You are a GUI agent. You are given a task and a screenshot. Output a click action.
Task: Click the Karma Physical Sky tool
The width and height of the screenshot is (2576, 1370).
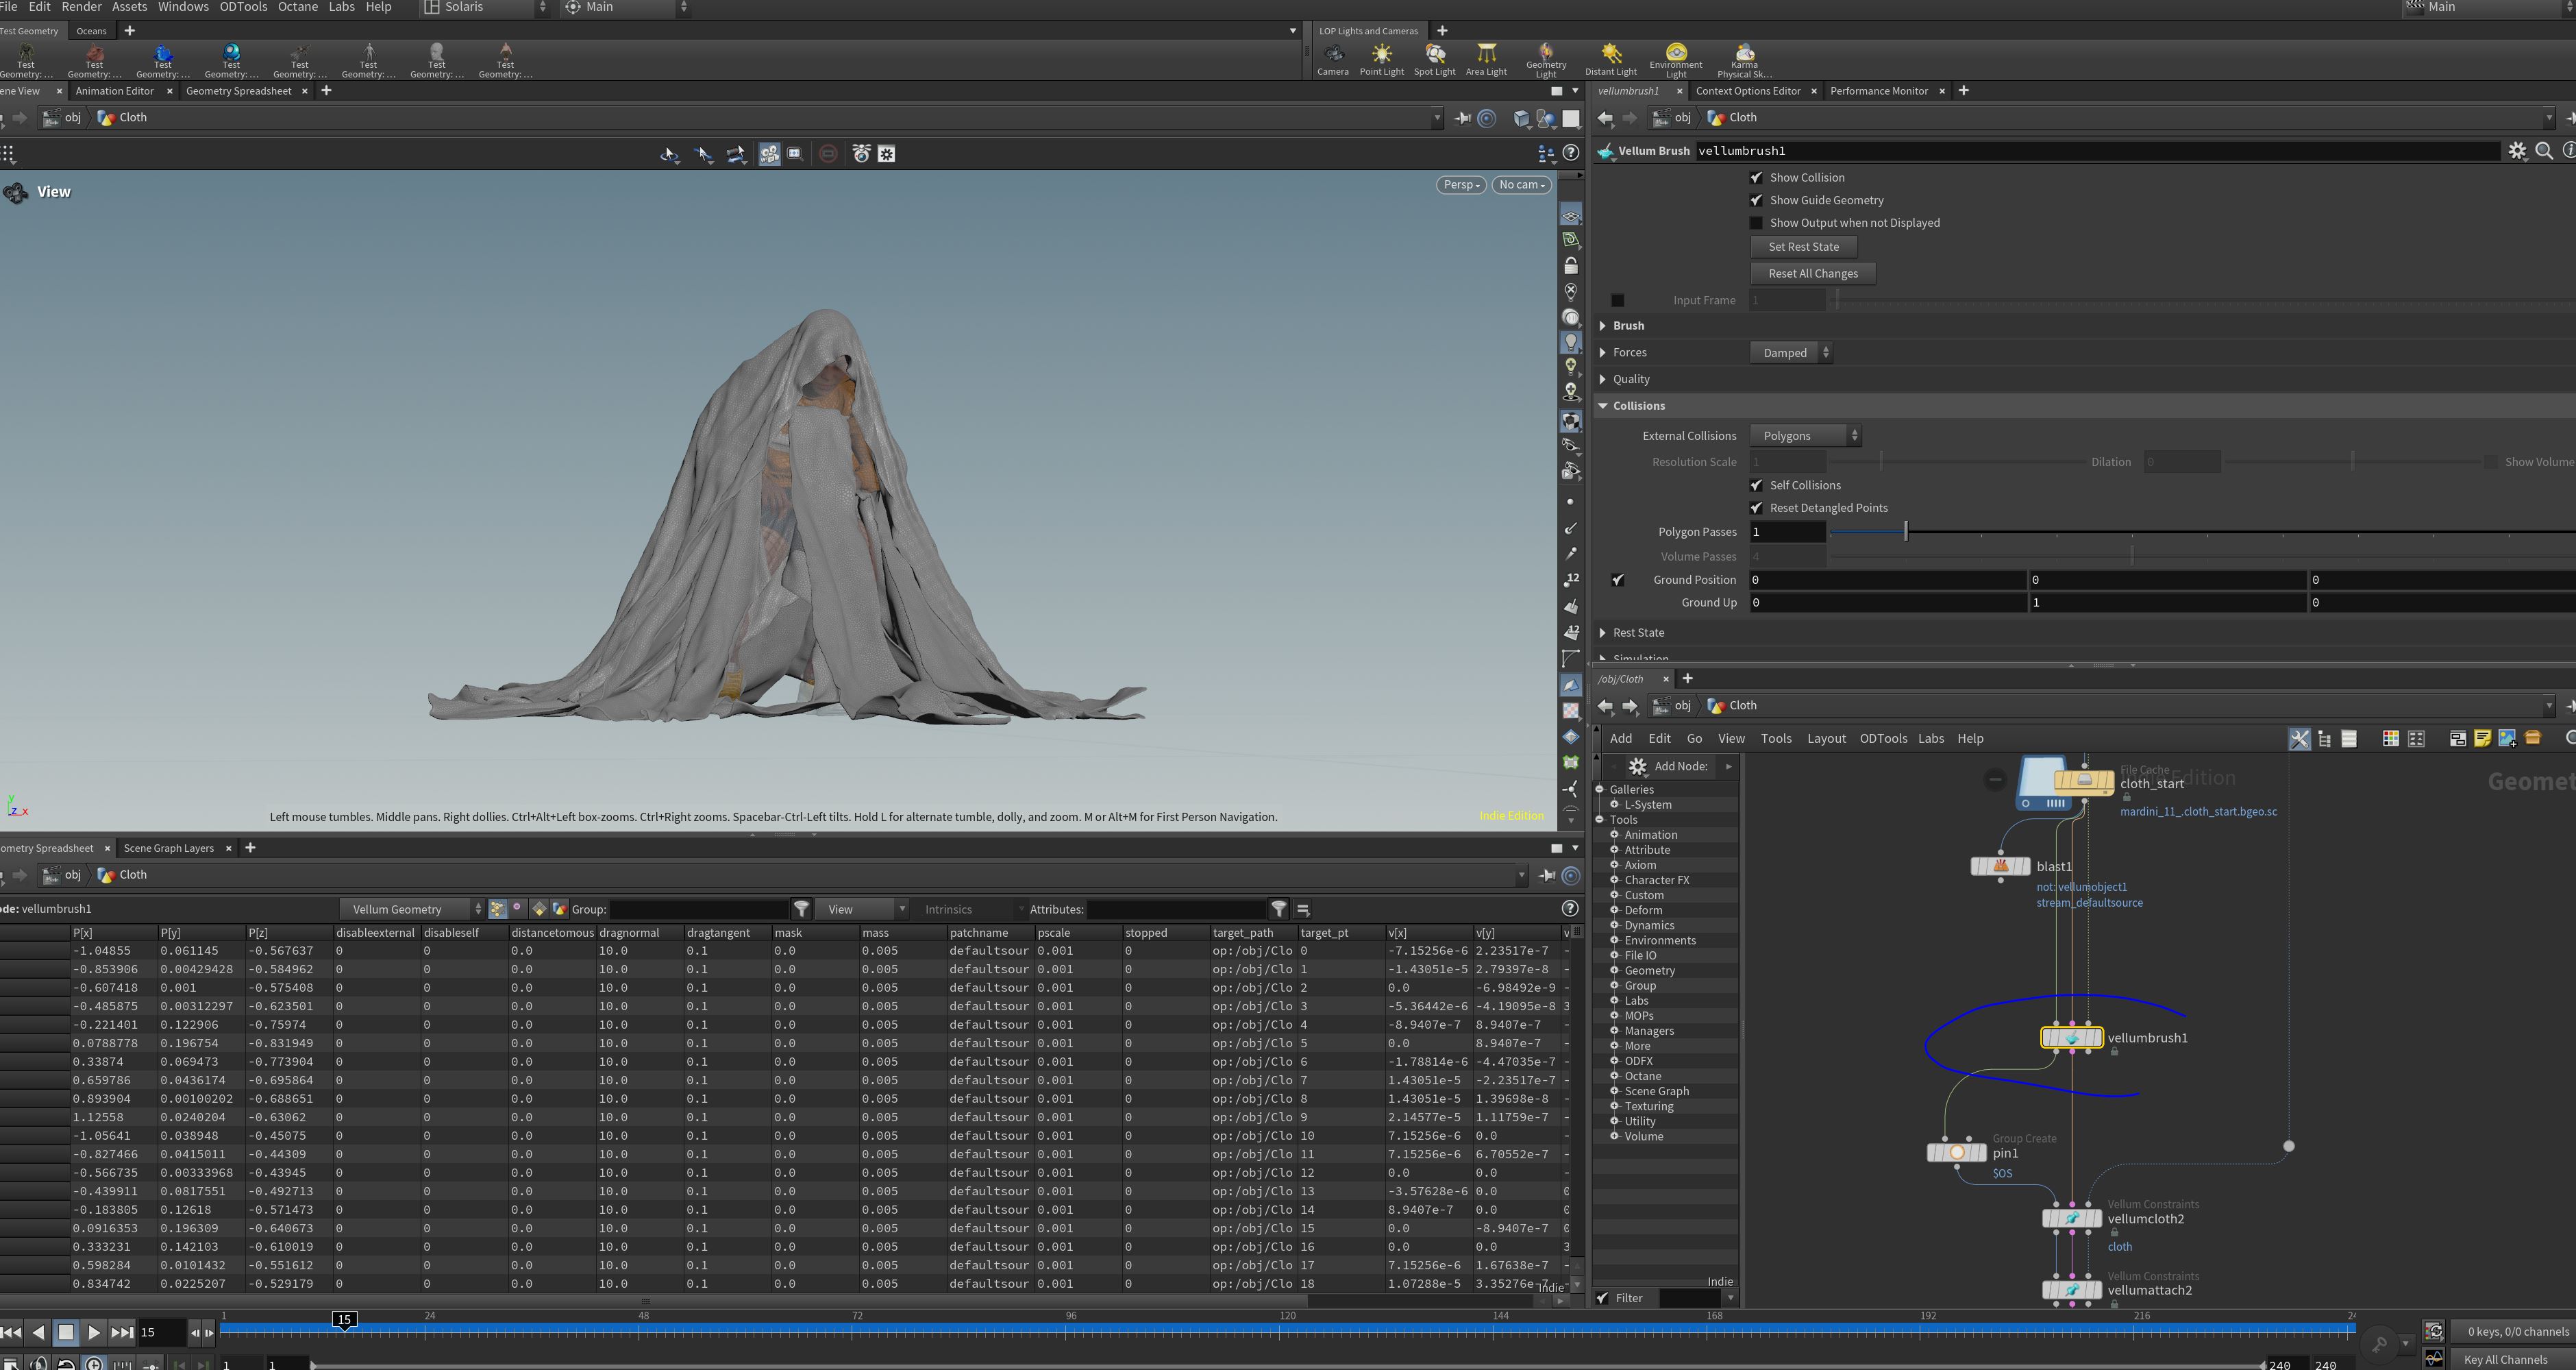pos(1744,60)
